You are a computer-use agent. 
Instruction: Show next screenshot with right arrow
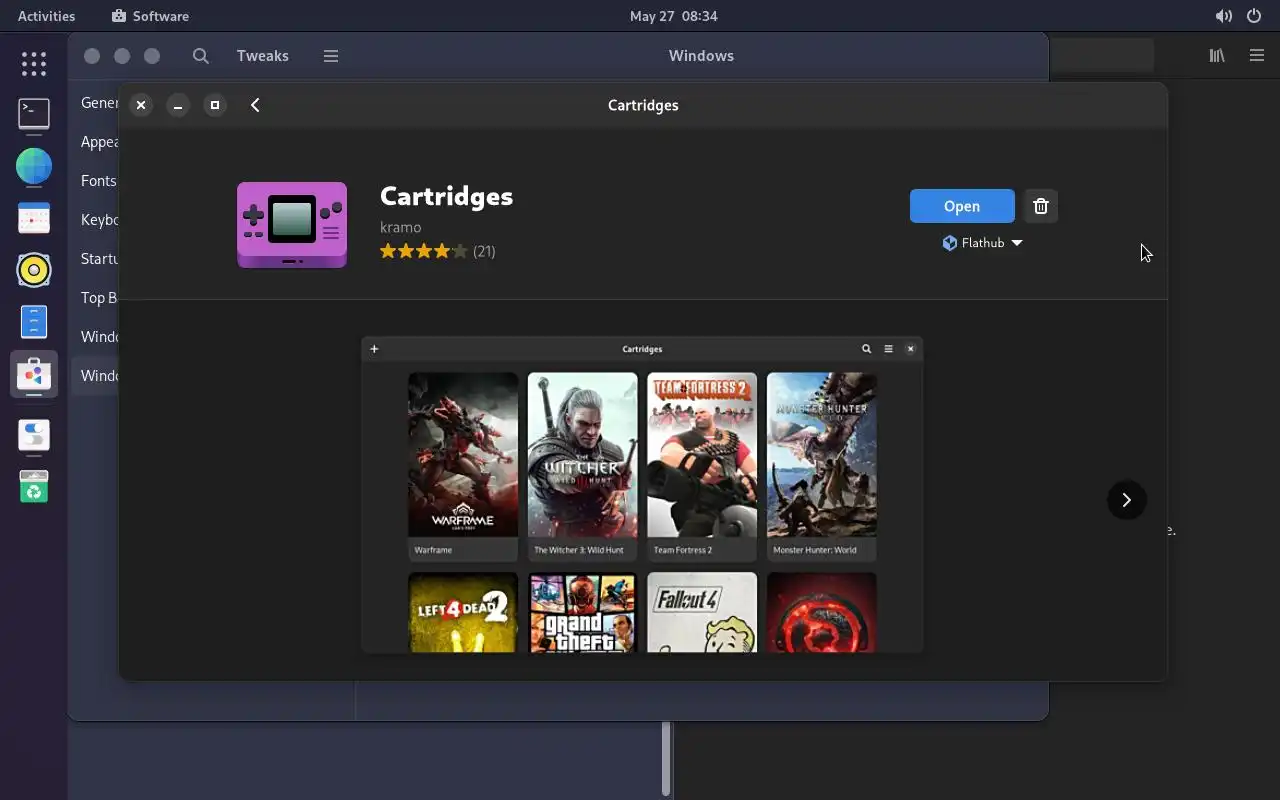point(1126,500)
